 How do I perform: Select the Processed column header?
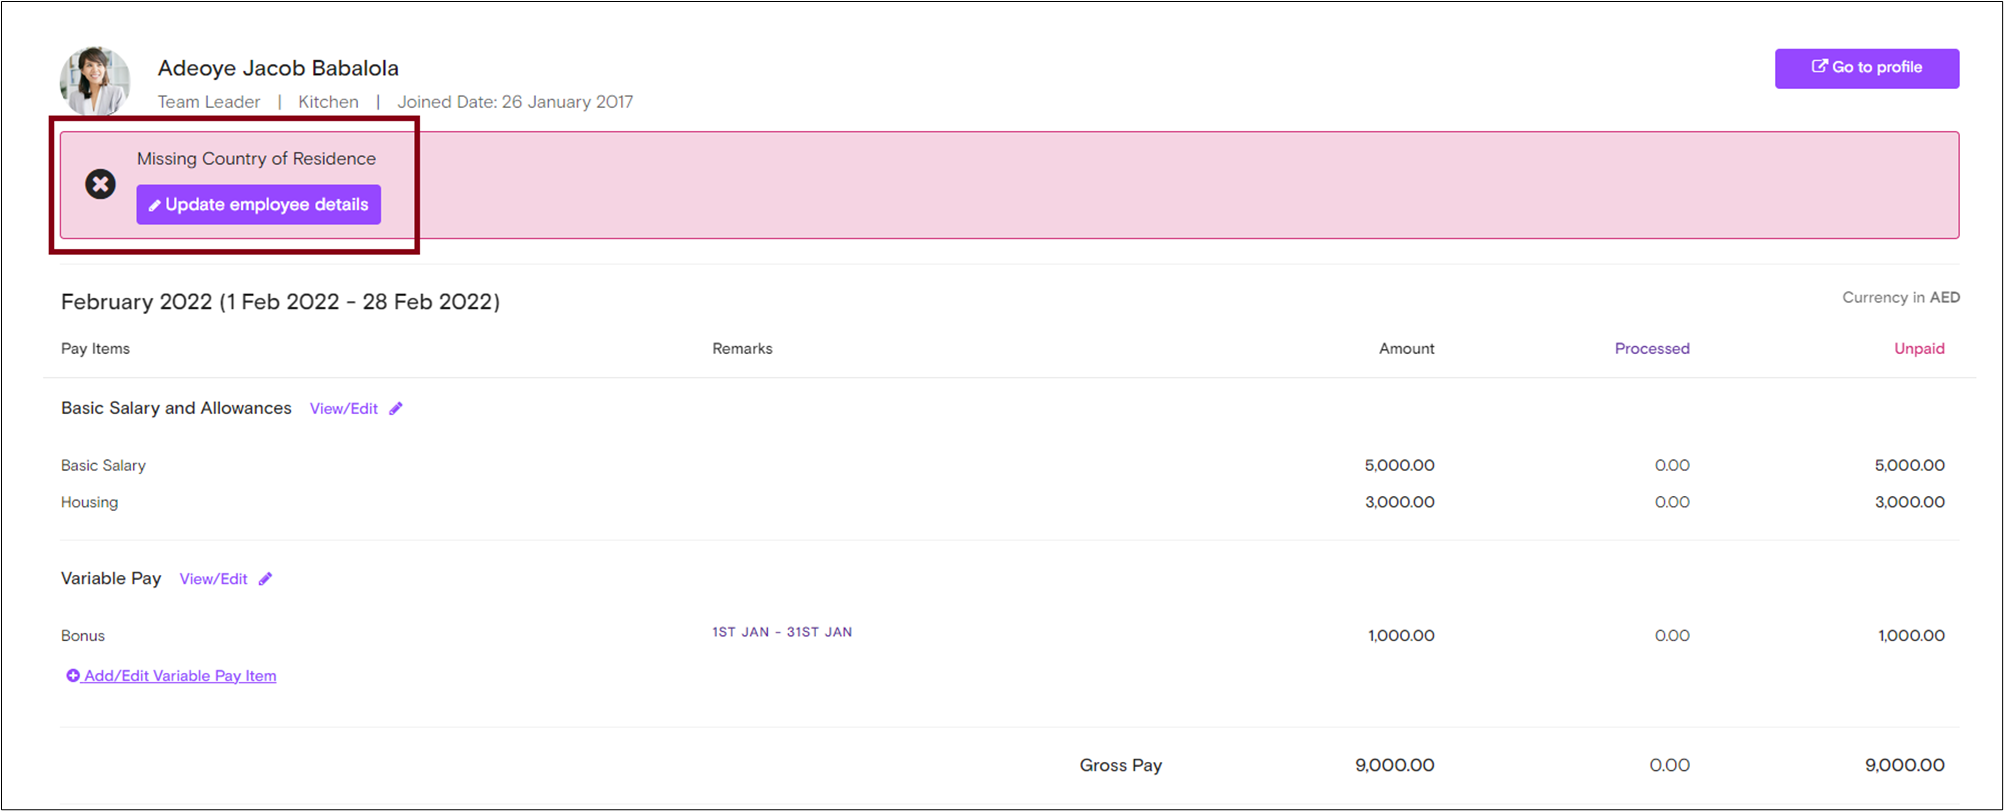pos(1652,348)
